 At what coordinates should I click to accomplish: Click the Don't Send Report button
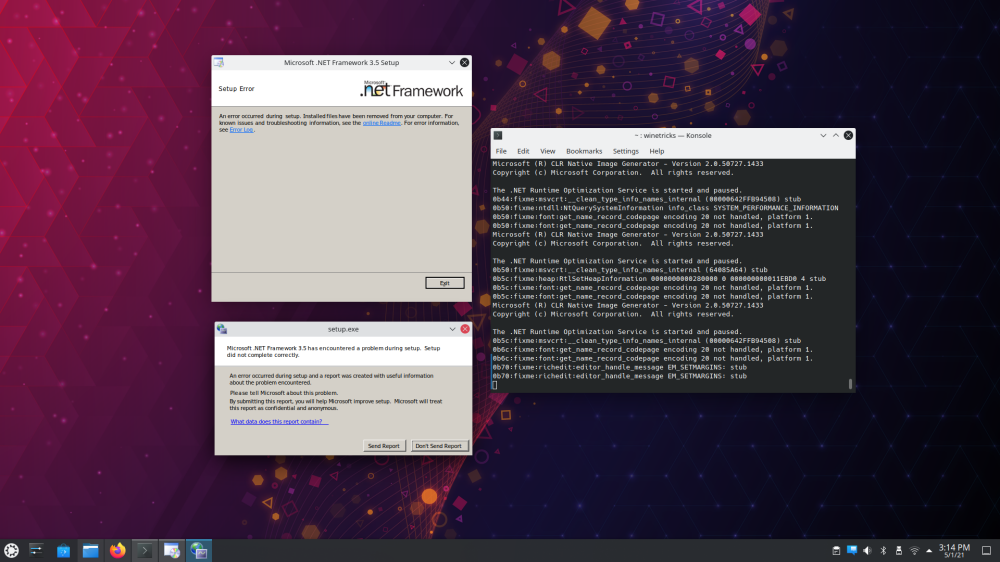(x=438, y=446)
